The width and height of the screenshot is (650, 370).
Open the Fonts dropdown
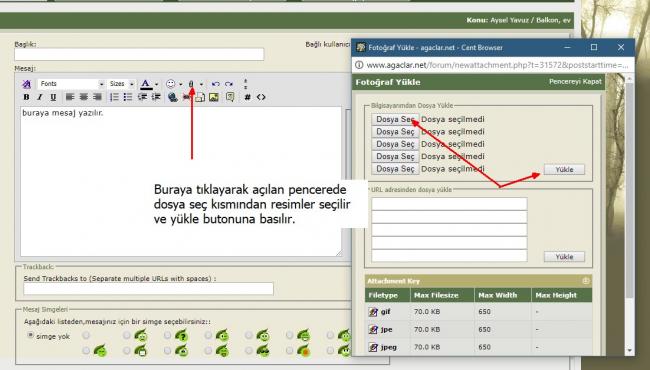pos(71,84)
